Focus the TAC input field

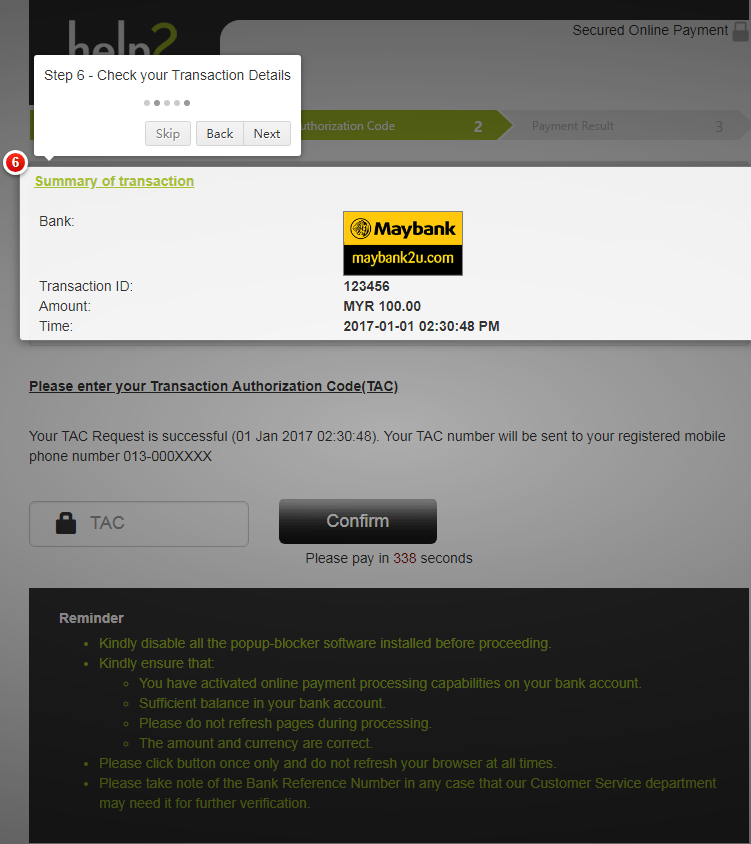pos(139,524)
